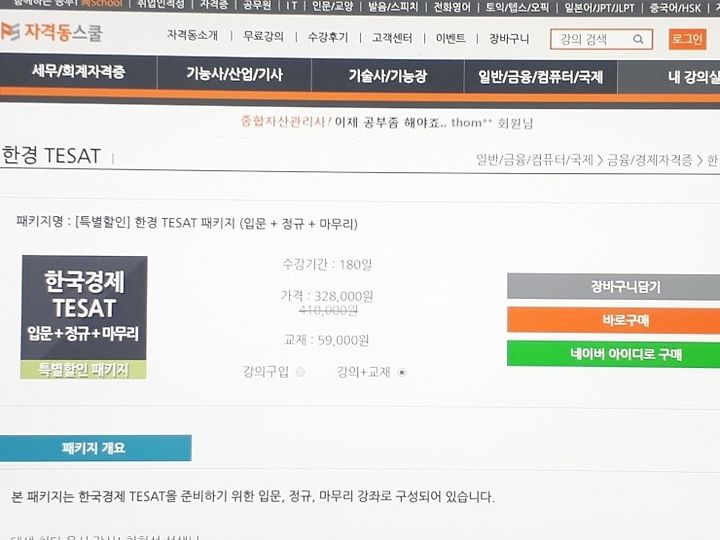This screenshot has width=720, height=540.
Task: Open the 일반/금융/컴퓨터/국제 main menu
Action: pyautogui.click(x=540, y=77)
